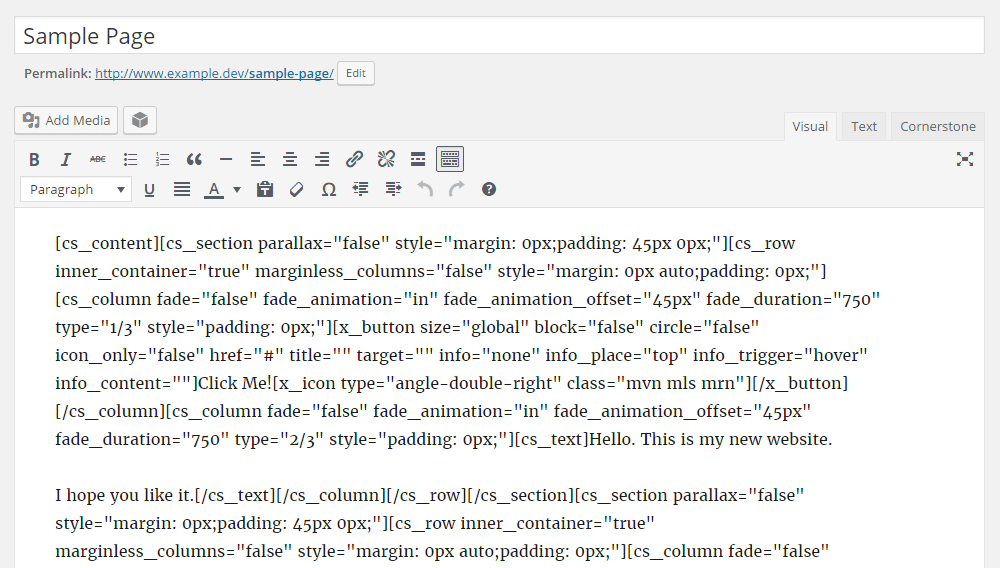Viewport: 1000px width, 568px height.
Task: Align text right
Action: coord(322,159)
